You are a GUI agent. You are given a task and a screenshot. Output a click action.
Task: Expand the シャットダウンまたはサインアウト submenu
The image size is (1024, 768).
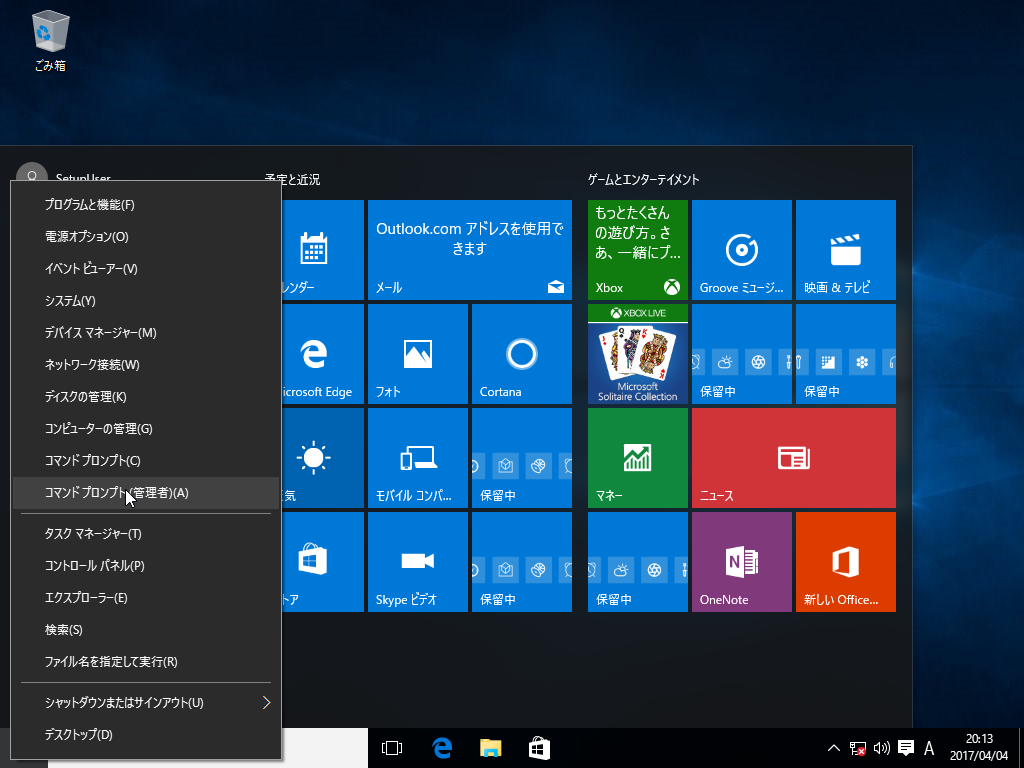146,703
